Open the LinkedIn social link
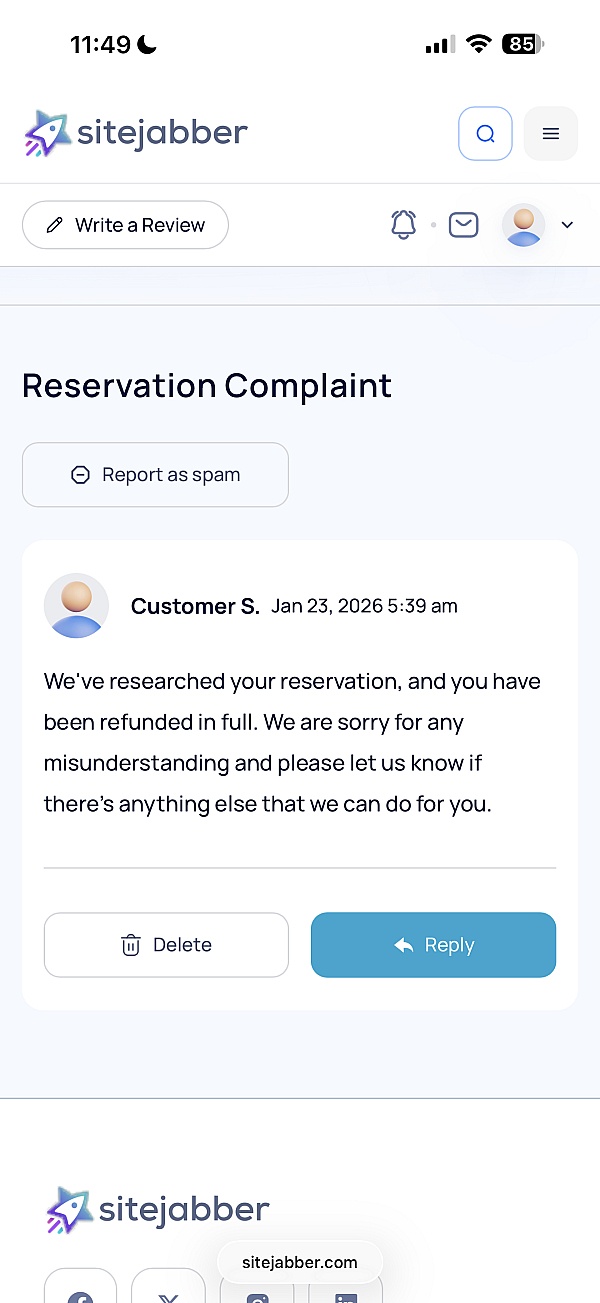 345,1292
